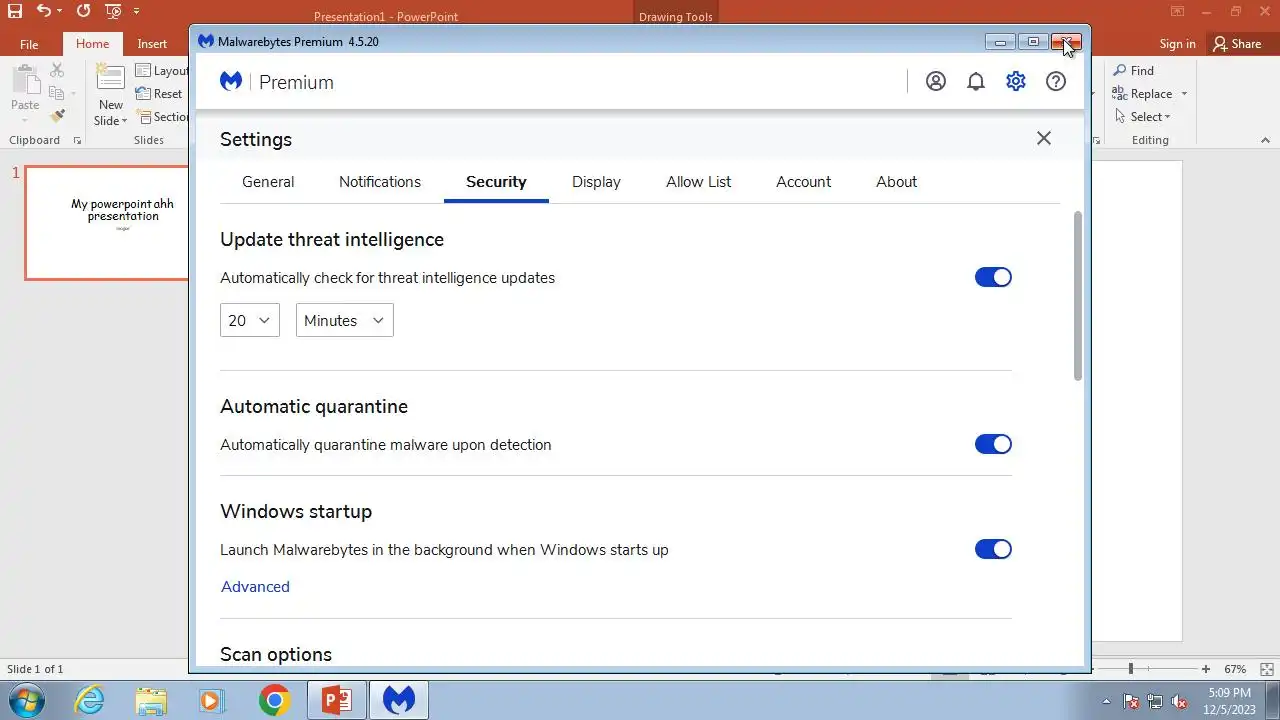The image size is (1280, 720).
Task: Click the Malwarebytes taskbar icon
Action: 399,700
